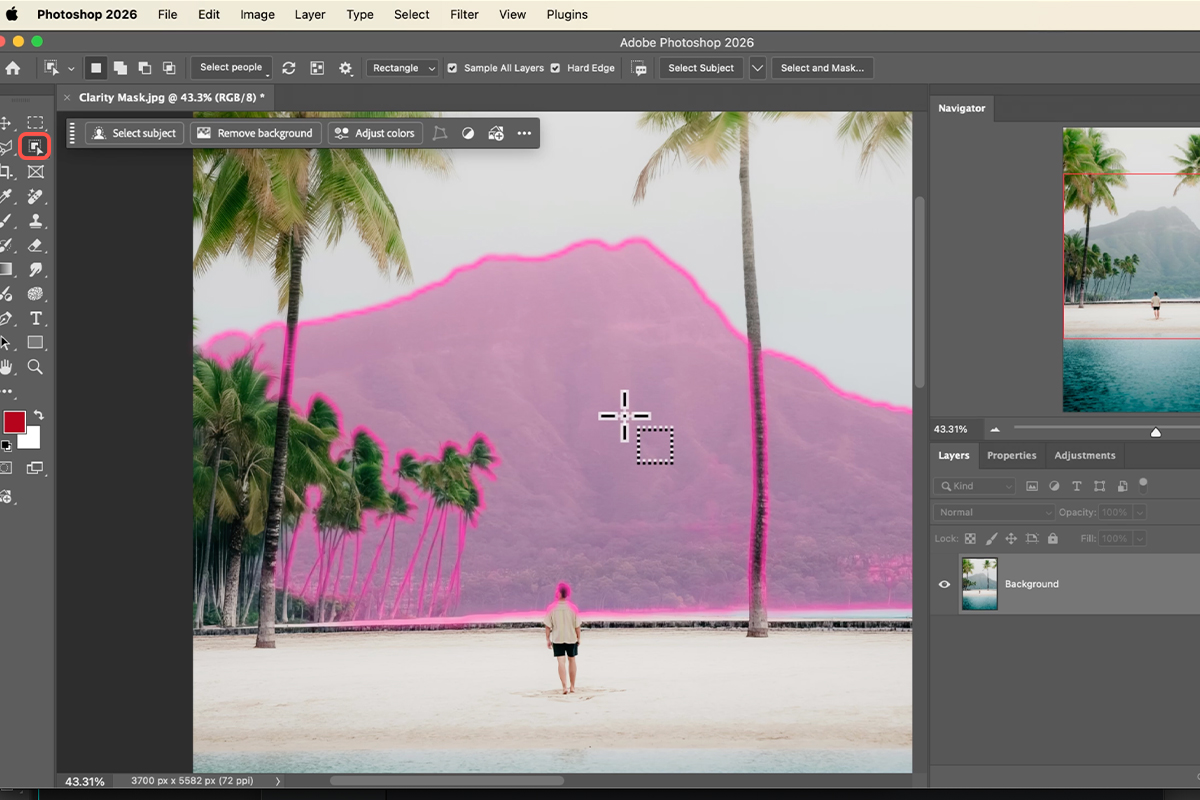Screen dimensions: 1200x800
Task: Click the refresh object finder icon
Action: [x=289, y=68]
